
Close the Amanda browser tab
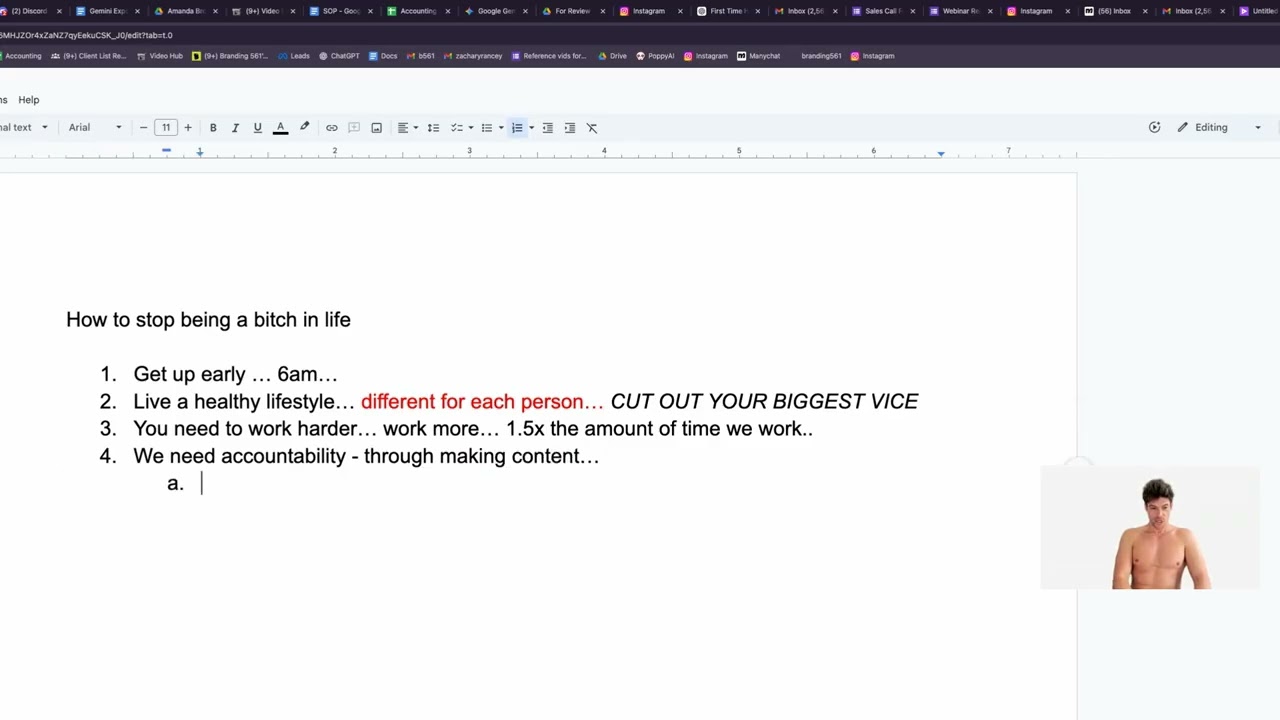[215, 11]
